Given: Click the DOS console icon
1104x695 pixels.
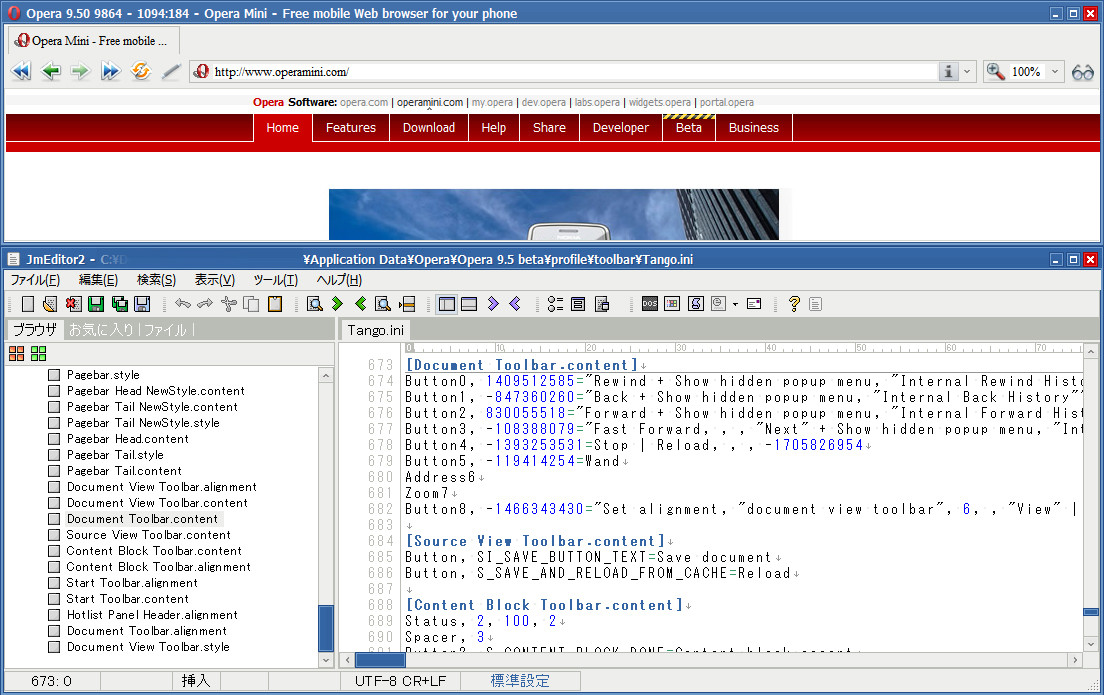Looking at the screenshot, I should point(650,303).
